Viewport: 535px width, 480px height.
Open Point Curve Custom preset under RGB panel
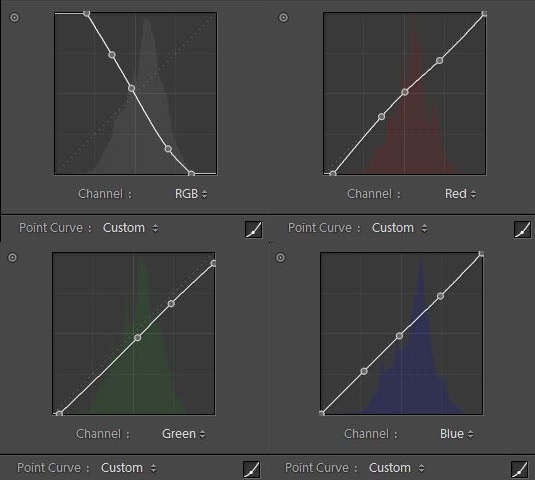point(131,228)
